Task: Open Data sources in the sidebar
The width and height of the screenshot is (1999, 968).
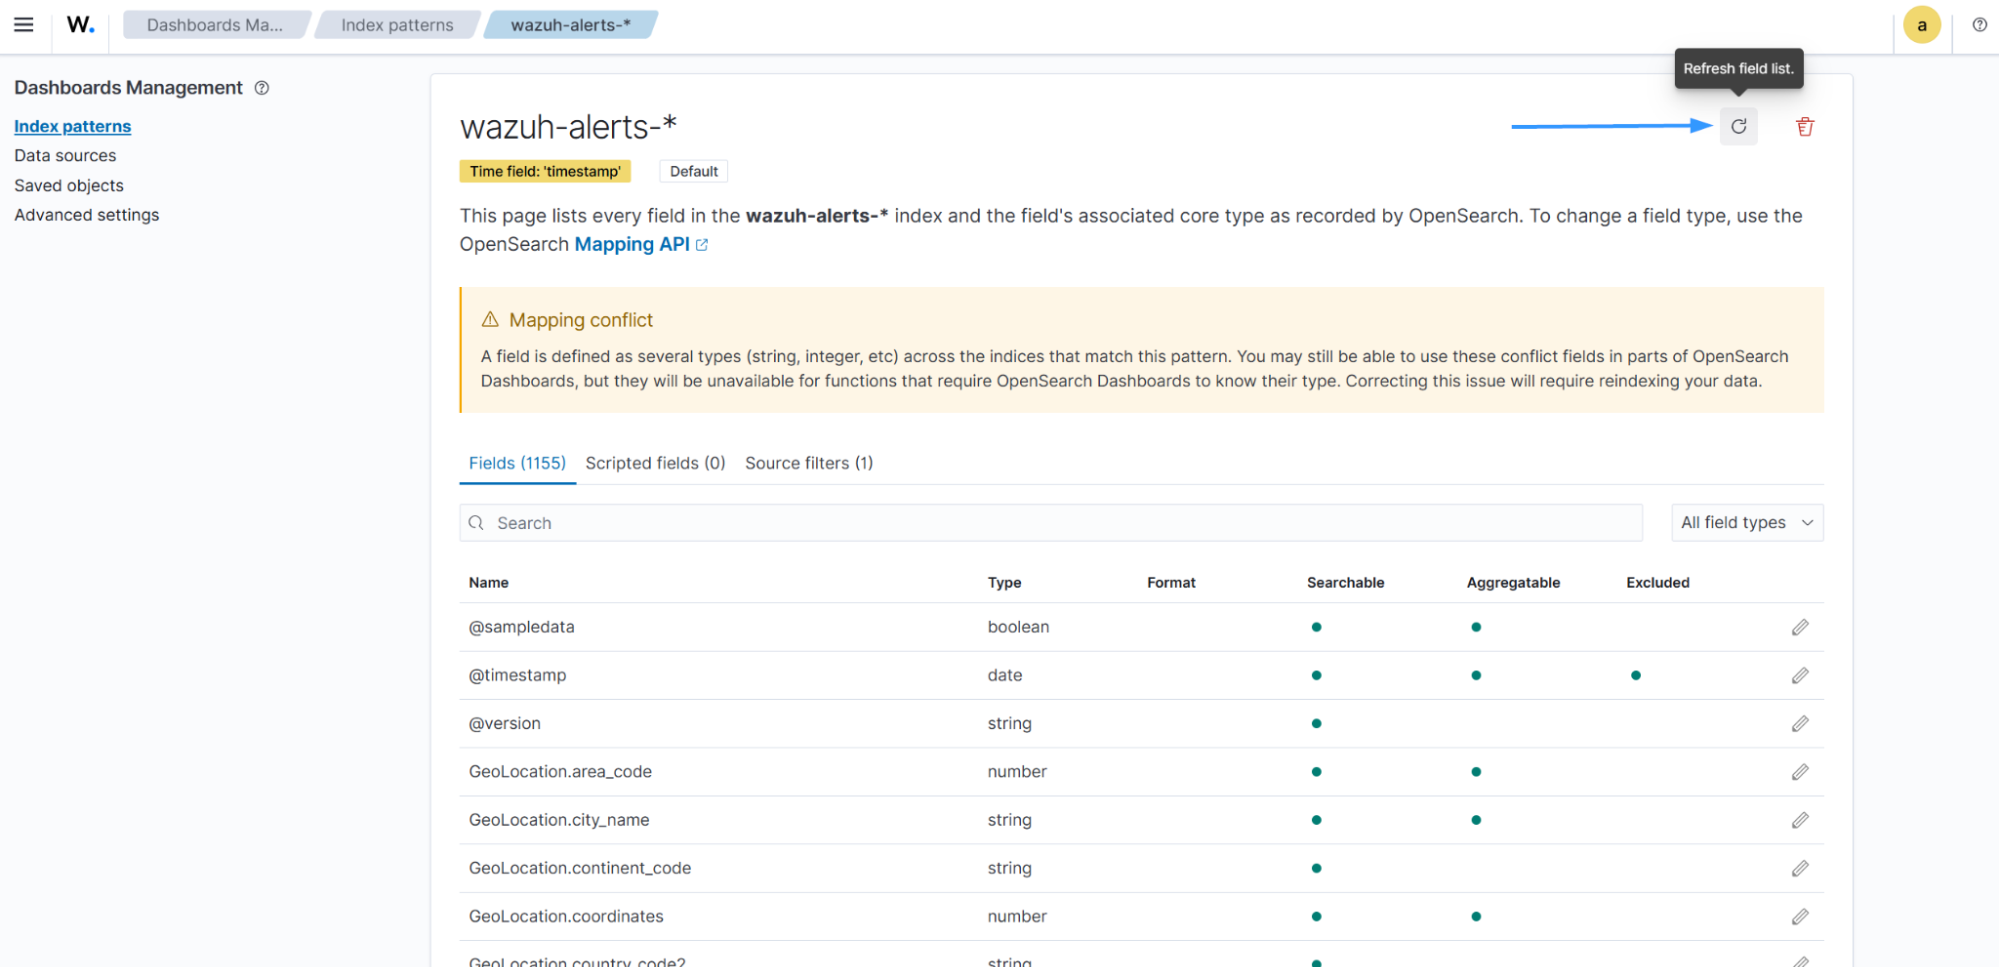Action: [x=65, y=156]
